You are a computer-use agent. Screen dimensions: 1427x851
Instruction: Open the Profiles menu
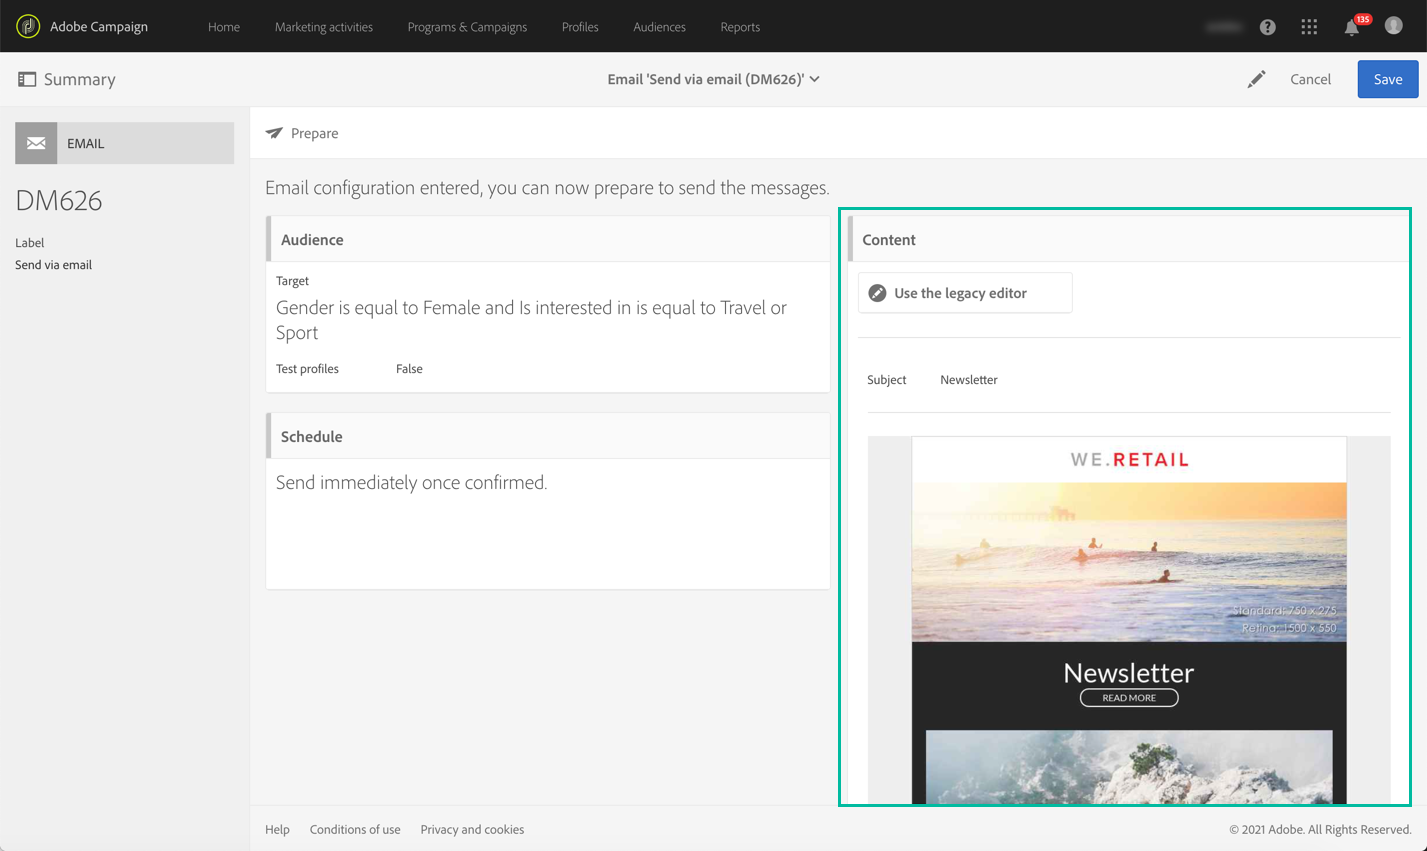(x=580, y=27)
